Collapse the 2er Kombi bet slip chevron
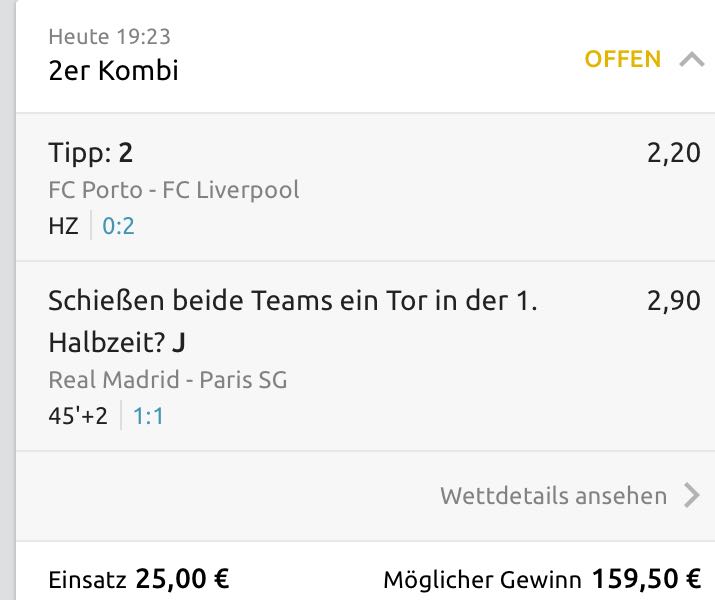The height and width of the screenshot is (600, 715). pos(691,59)
